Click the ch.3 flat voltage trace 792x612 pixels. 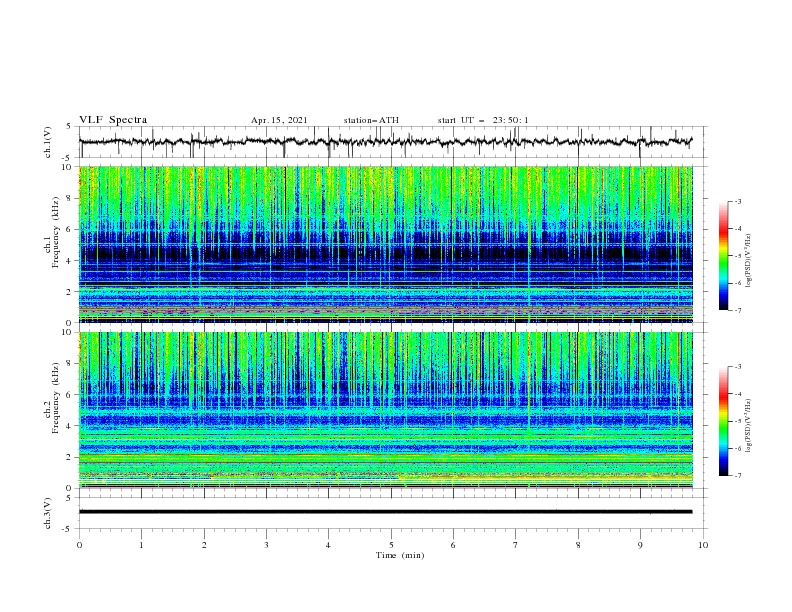(x=385, y=512)
